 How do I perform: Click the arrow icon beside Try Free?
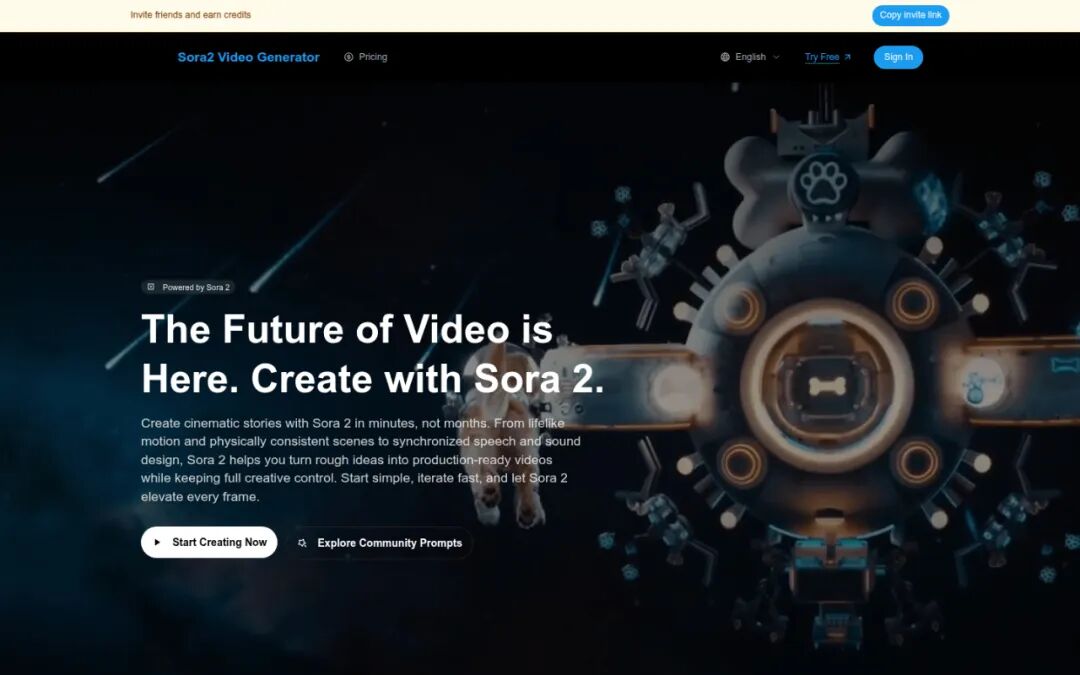pos(847,57)
